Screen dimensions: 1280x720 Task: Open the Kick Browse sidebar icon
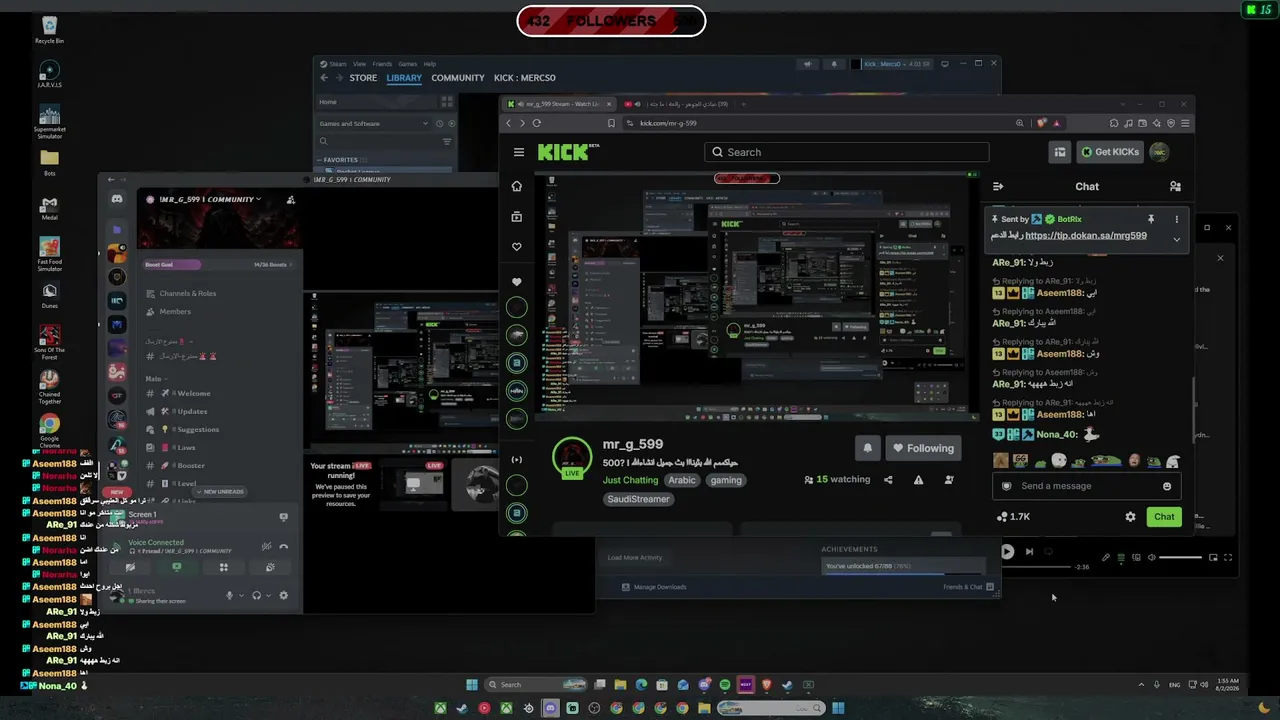click(516, 216)
